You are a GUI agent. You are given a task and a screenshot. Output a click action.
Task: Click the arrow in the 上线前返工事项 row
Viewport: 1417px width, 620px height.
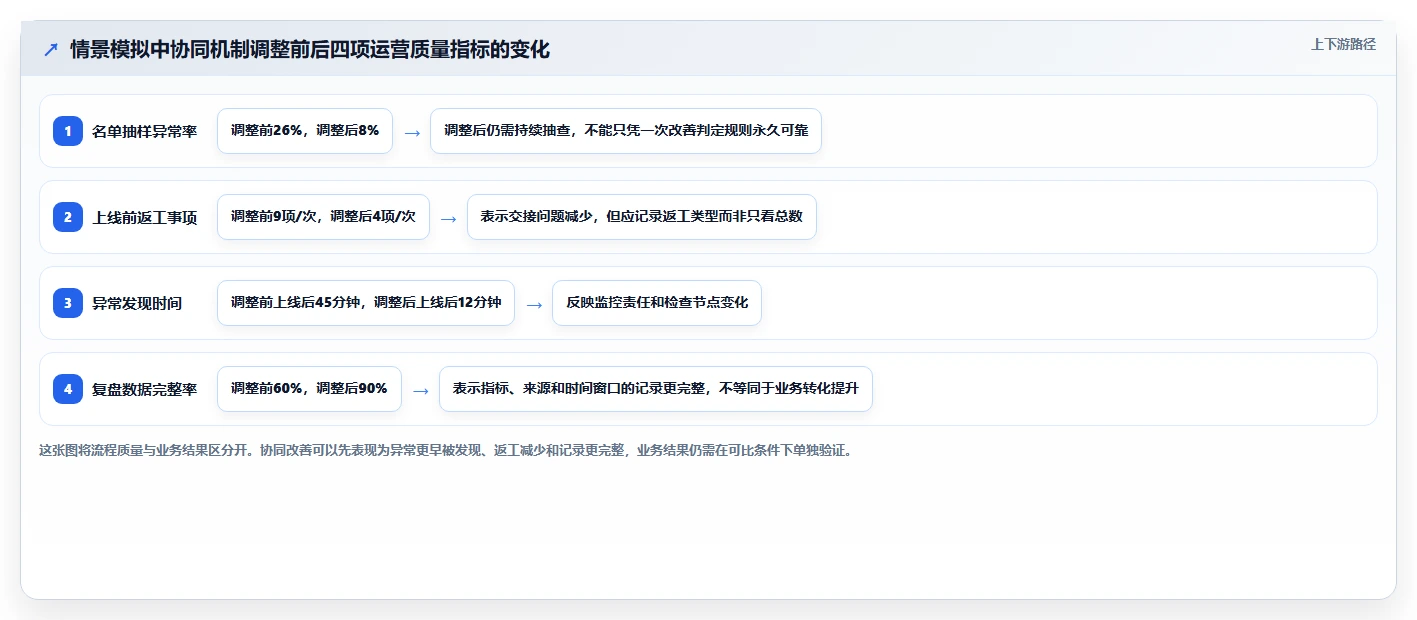[449, 218]
